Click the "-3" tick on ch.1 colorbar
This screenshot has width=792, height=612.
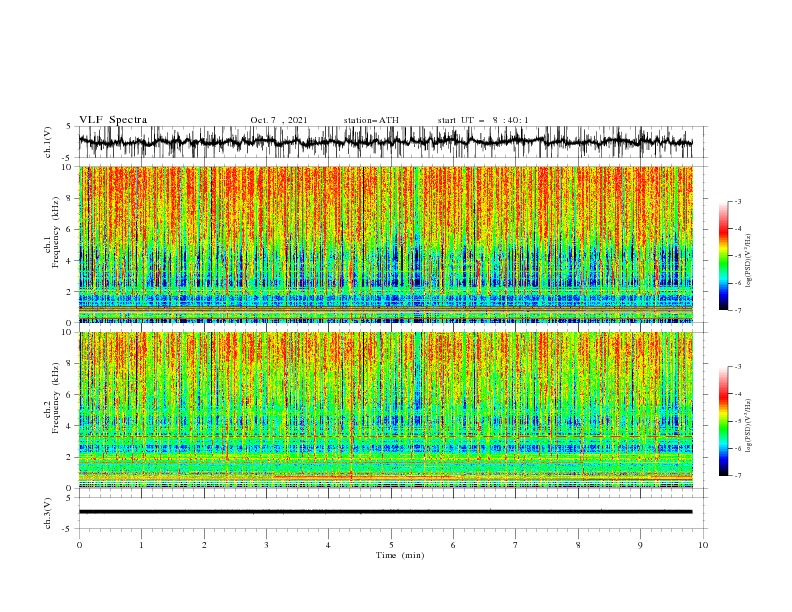(x=737, y=201)
